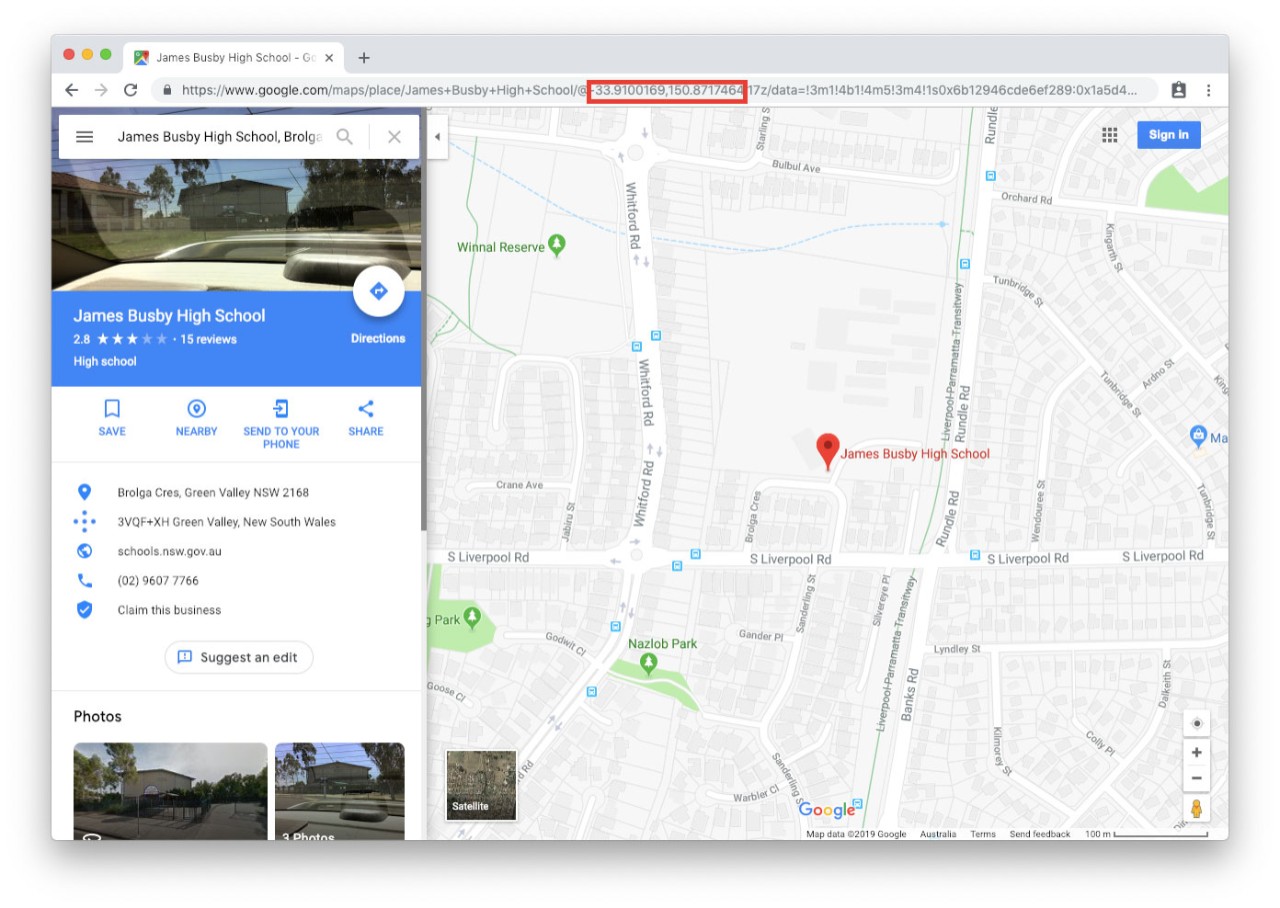Click the site lock icon in address bar
Screen dimensions: 1280x908
tap(167, 90)
